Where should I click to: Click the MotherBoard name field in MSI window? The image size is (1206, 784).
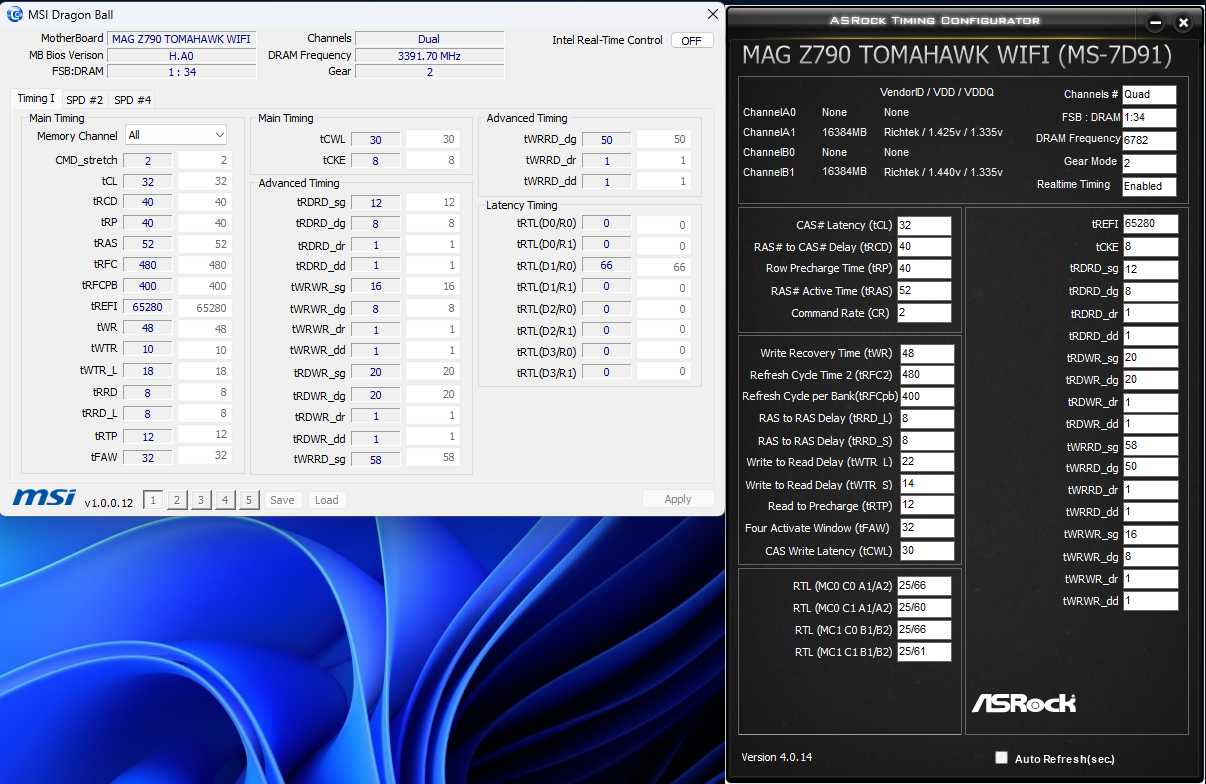click(182, 39)
